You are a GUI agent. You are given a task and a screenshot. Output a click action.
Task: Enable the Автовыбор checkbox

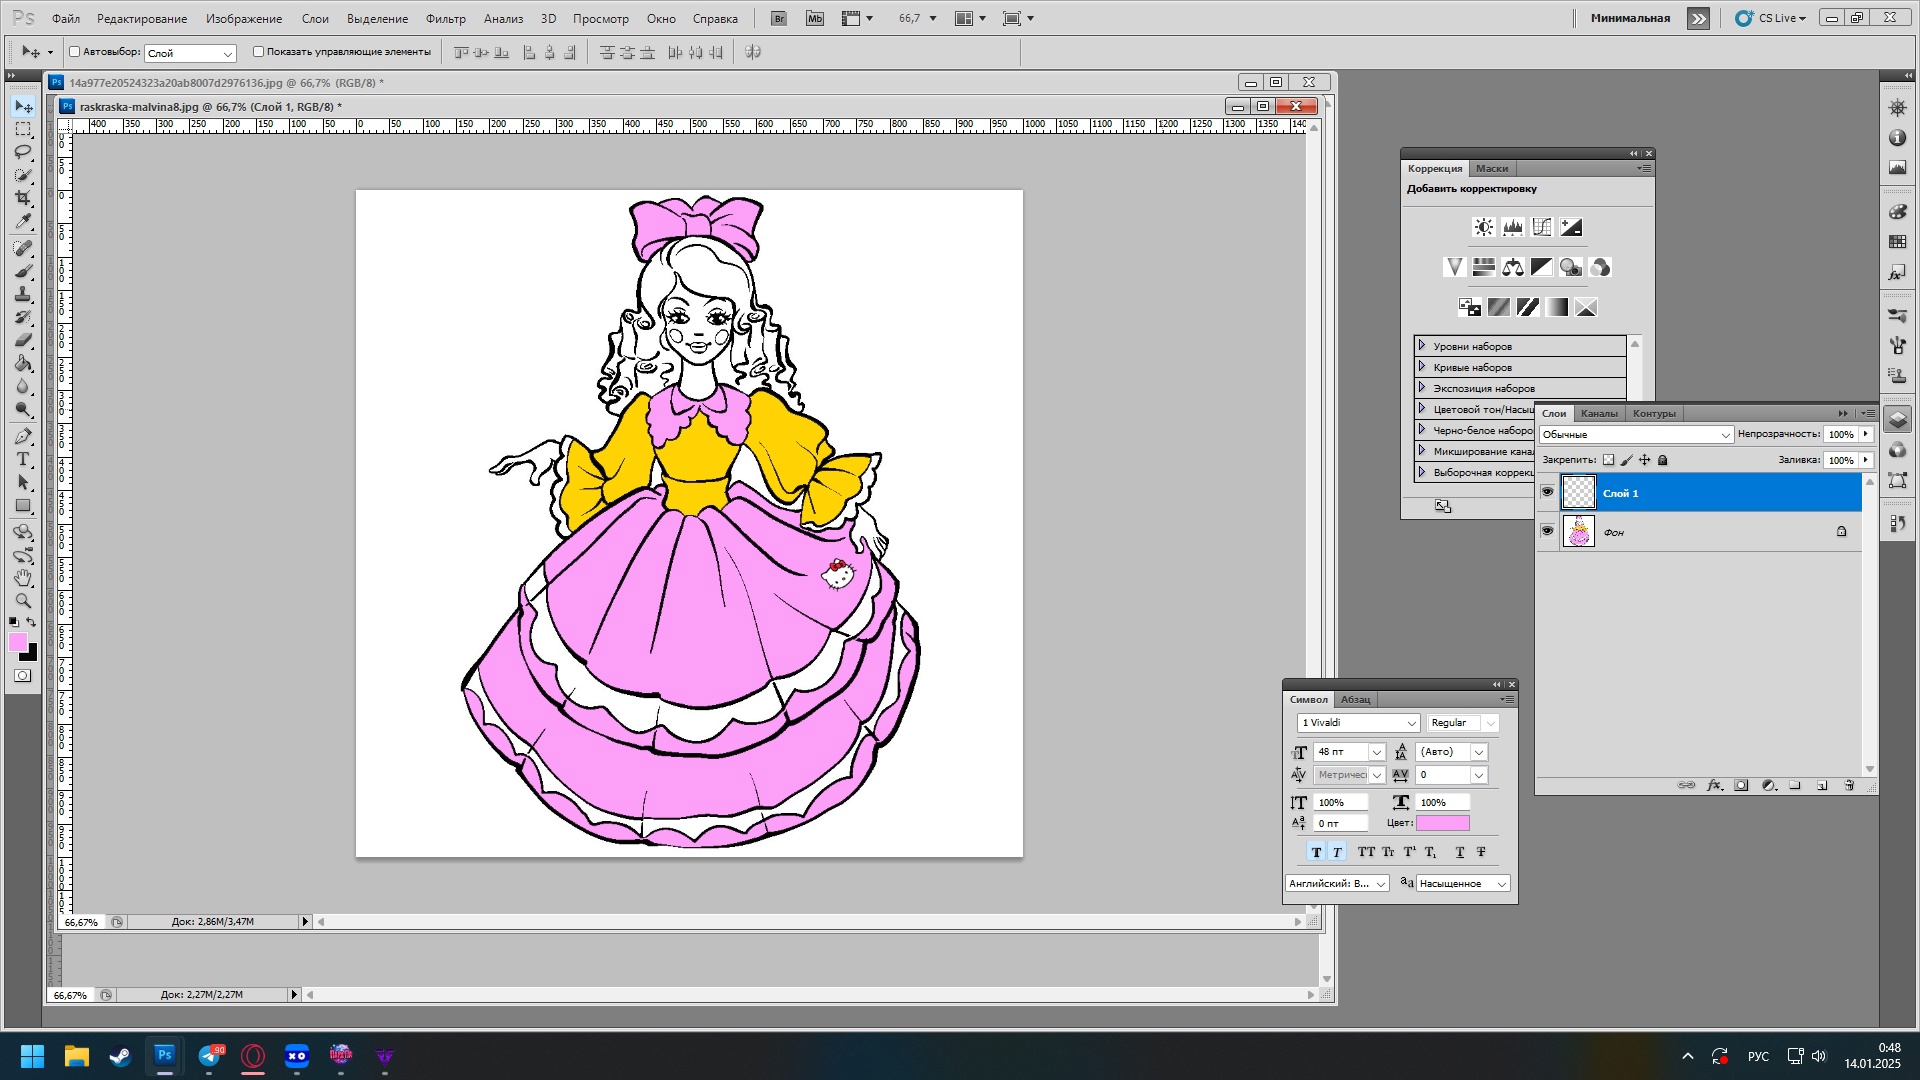(x=75, y=52)
